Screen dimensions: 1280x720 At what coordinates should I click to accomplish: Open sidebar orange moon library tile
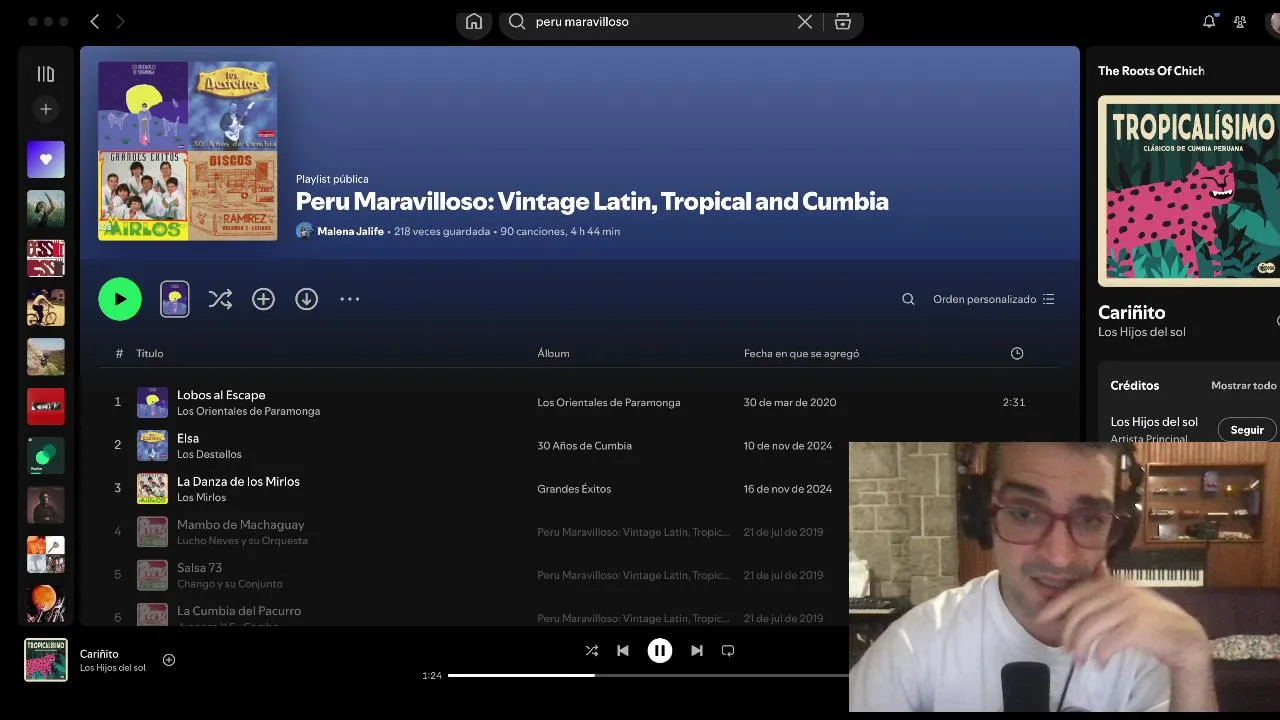coord(46,604)
